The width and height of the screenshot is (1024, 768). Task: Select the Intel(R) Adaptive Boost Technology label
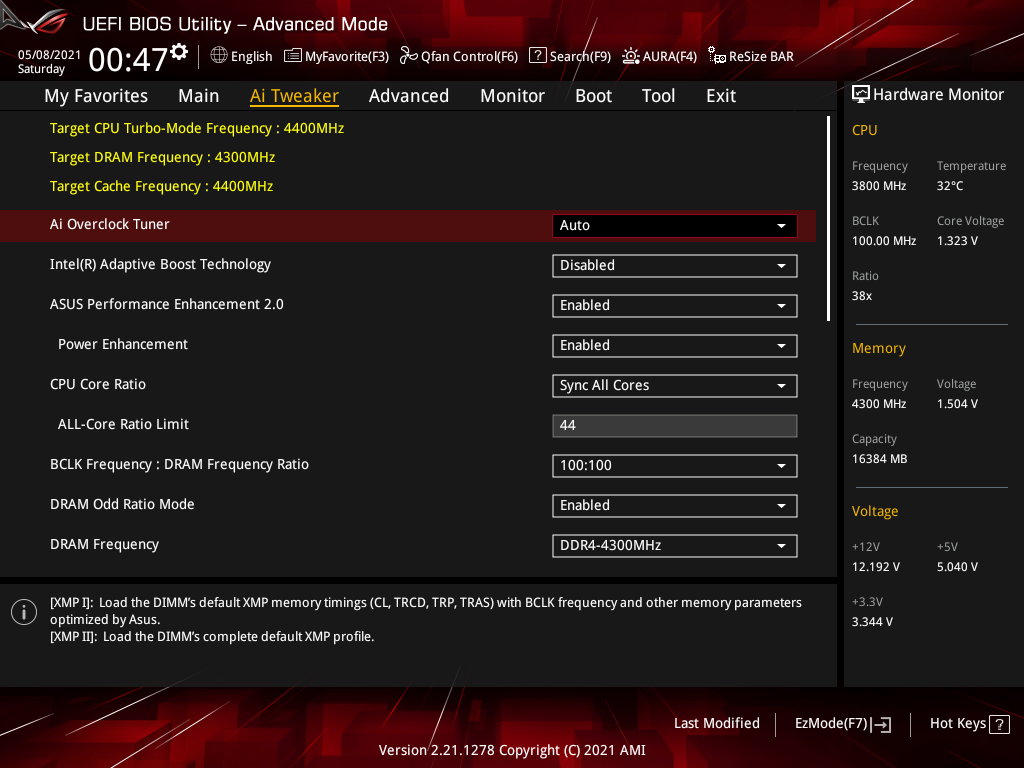160,264
